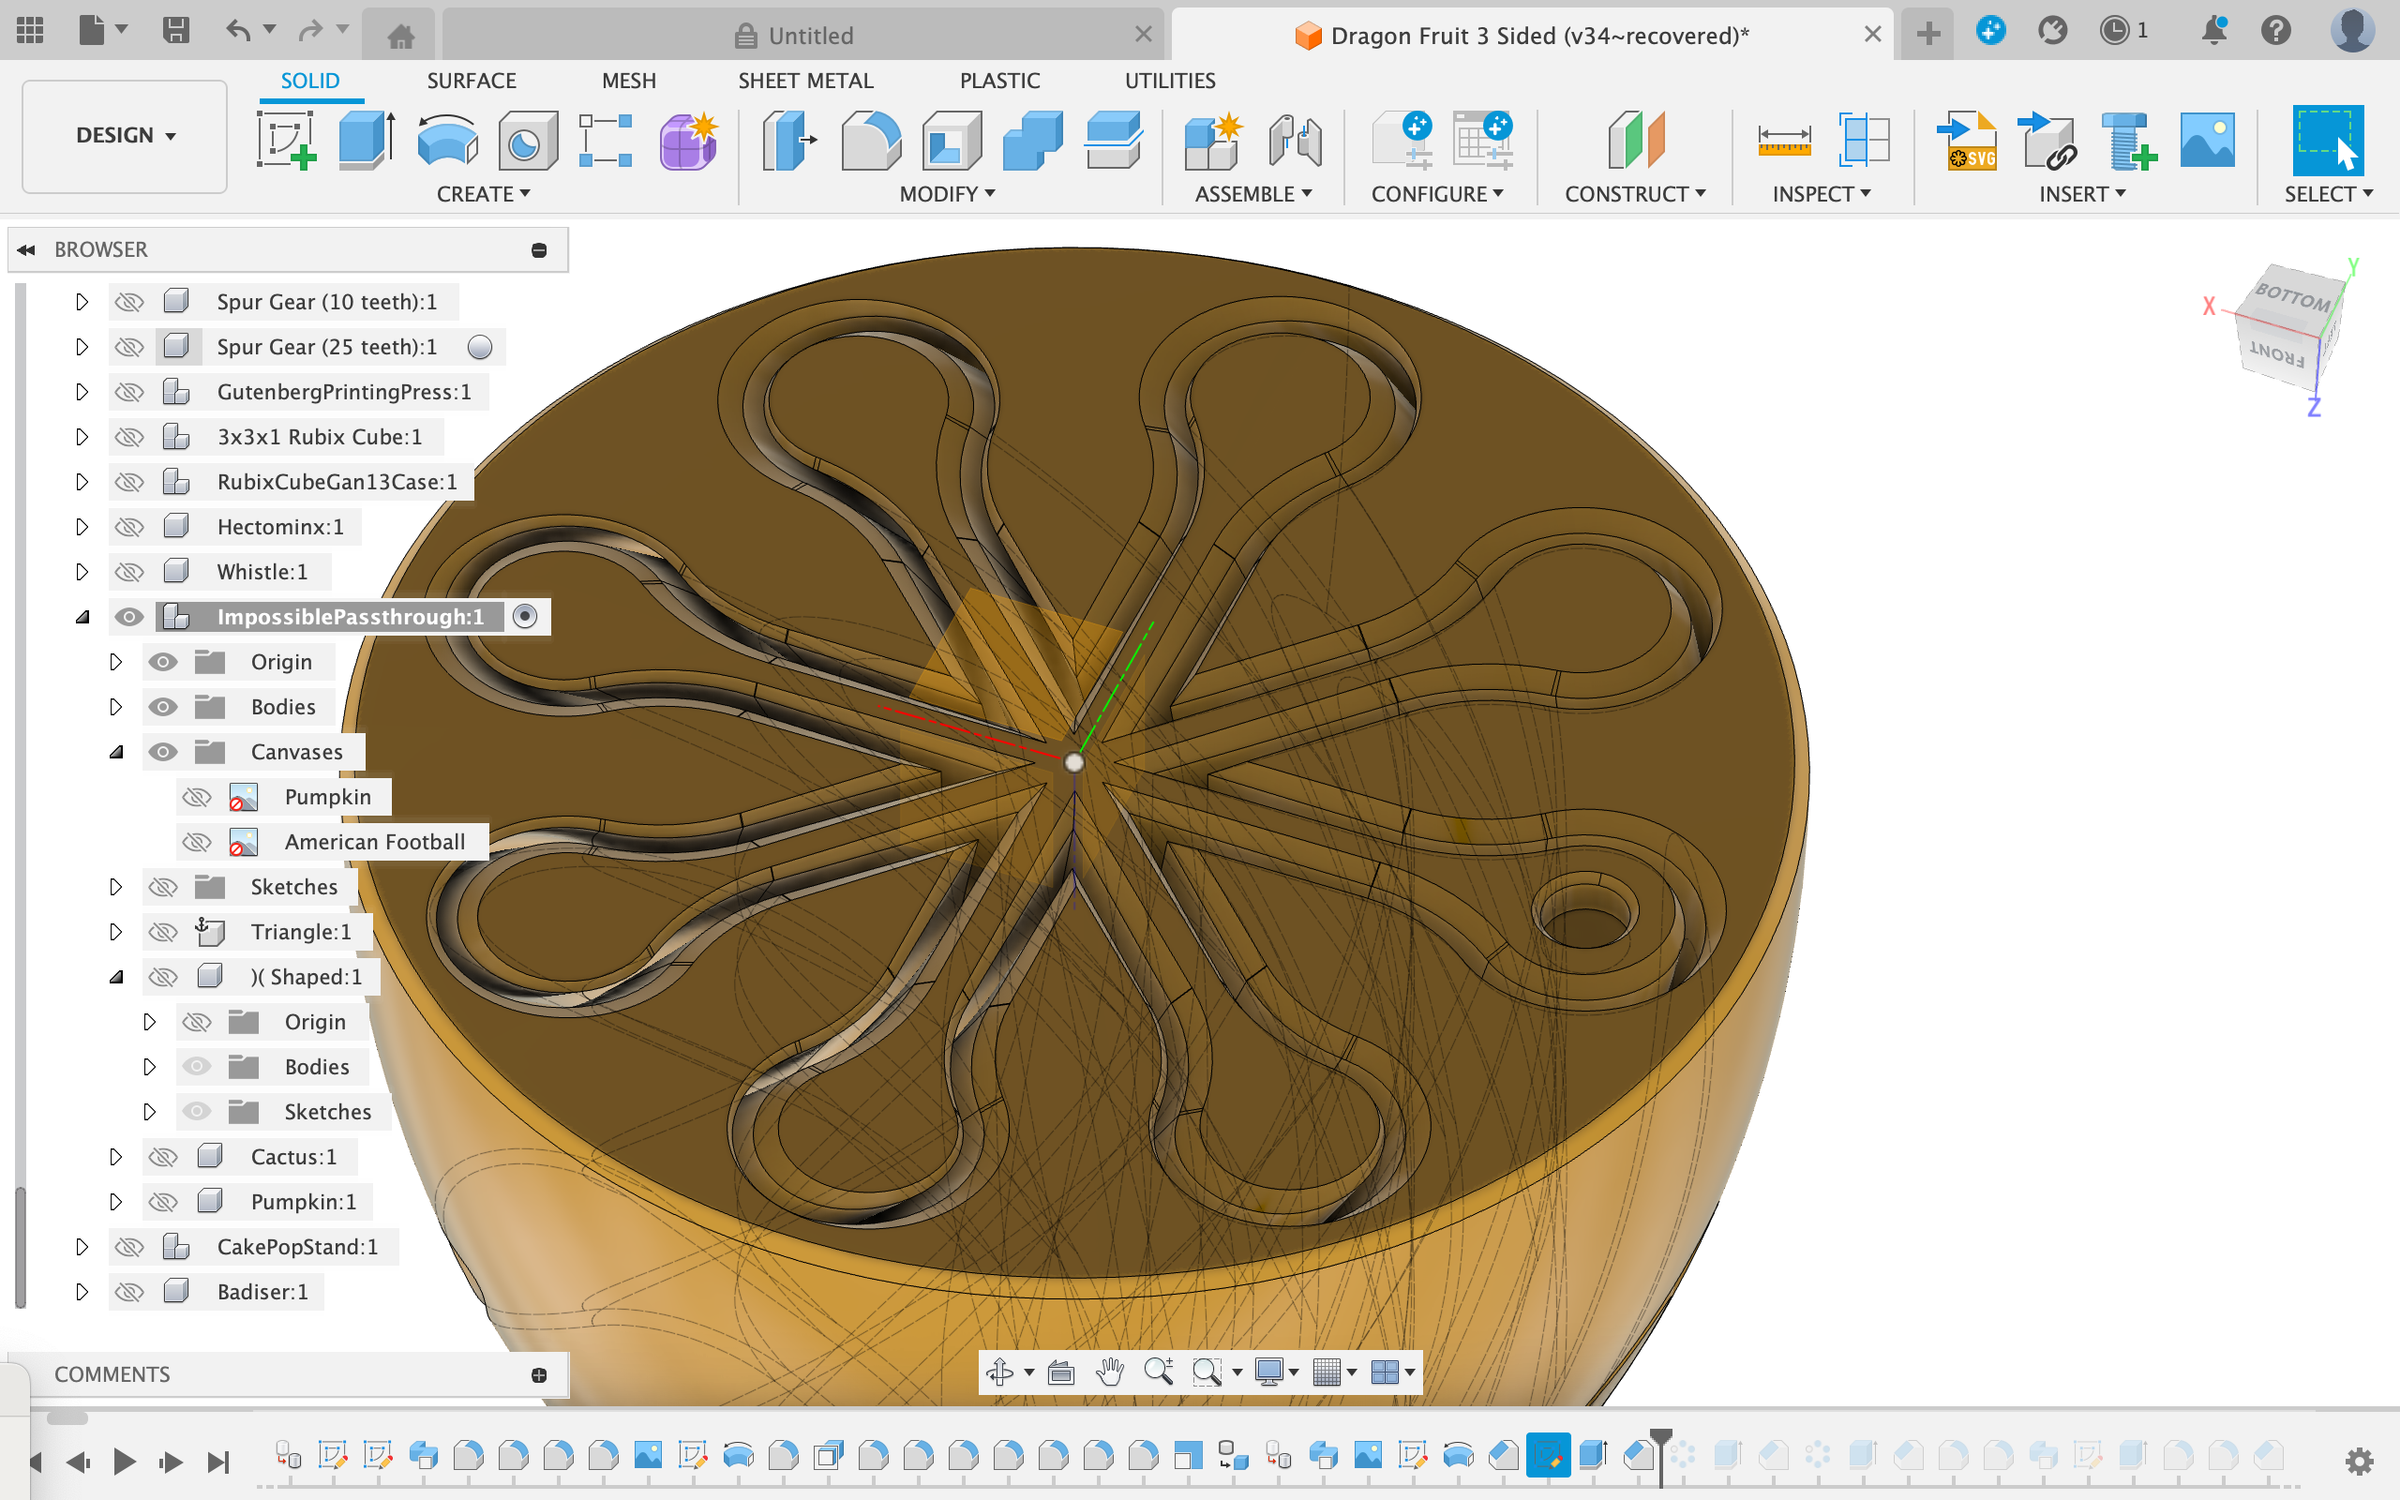Show the Pumpkin canvas
Screen dimensions: 2400x1500
(196, 797)
